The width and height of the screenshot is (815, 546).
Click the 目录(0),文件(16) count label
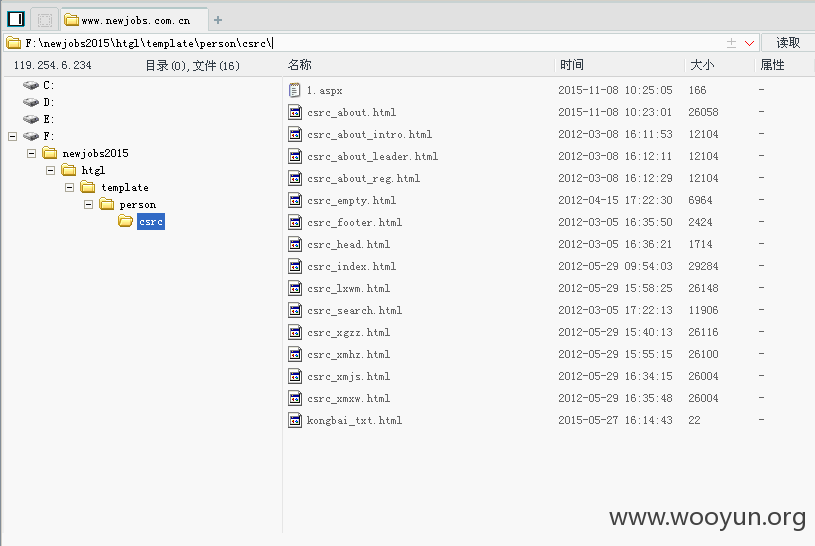point(192,66)
